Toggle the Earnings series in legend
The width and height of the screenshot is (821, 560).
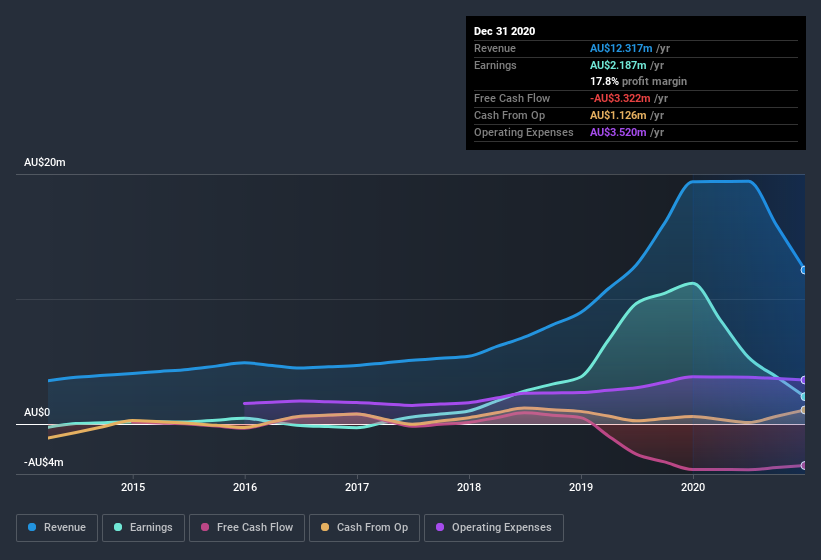[x=143, y=527]
